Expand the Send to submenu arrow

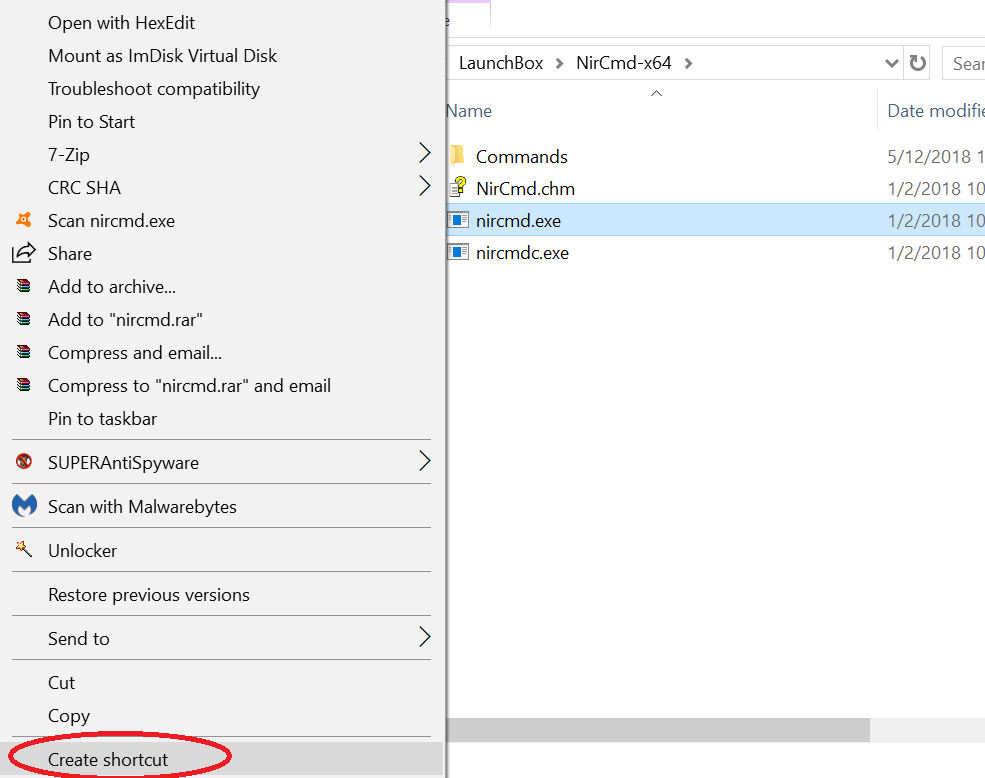click(425, 637)
